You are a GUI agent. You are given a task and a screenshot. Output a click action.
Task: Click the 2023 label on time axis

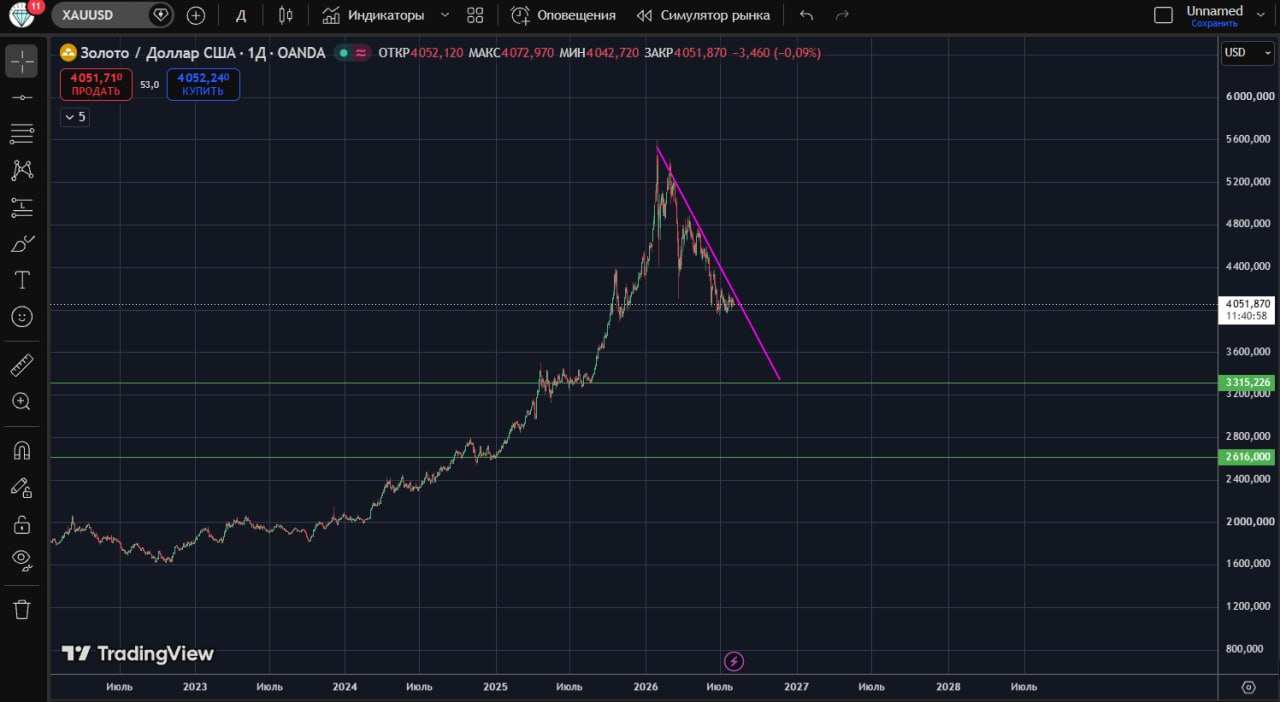195,687
